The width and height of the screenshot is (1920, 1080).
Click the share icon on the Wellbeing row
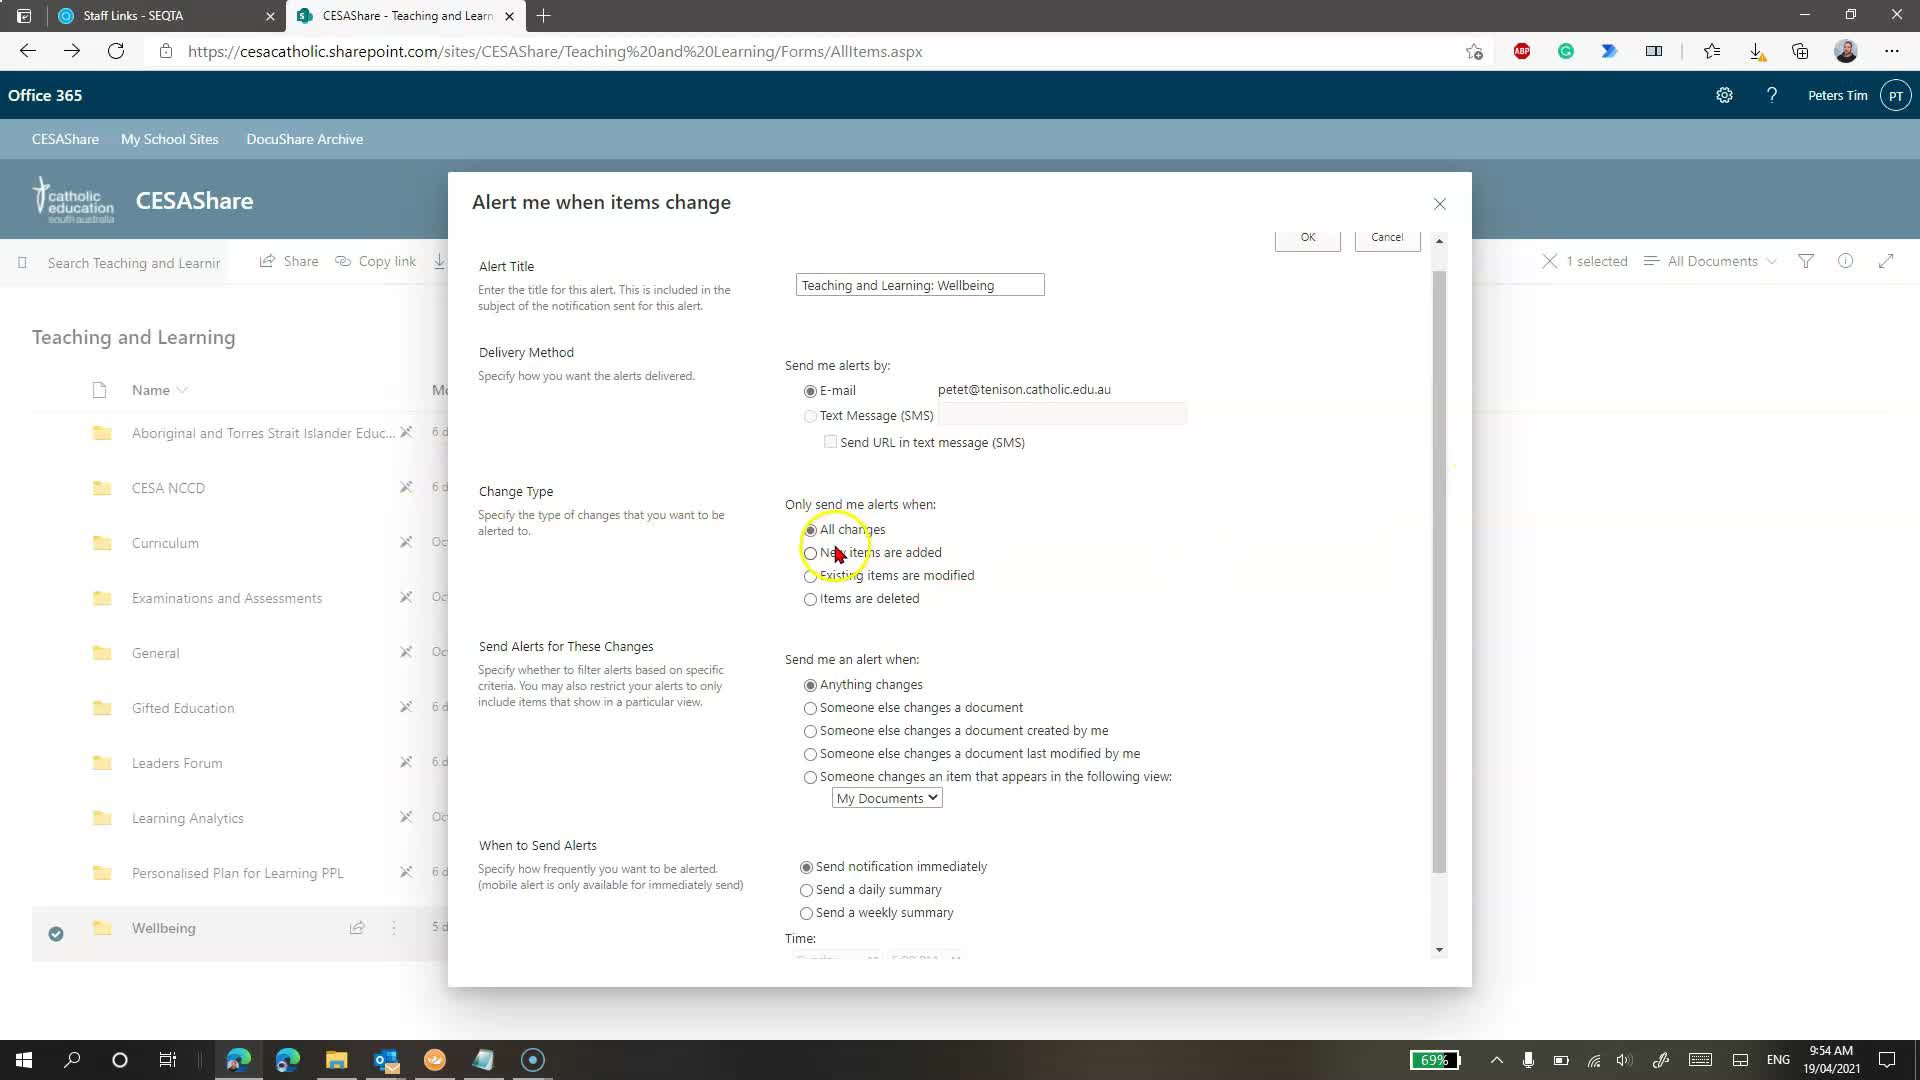pyautogui.click(x=357, y=928)
